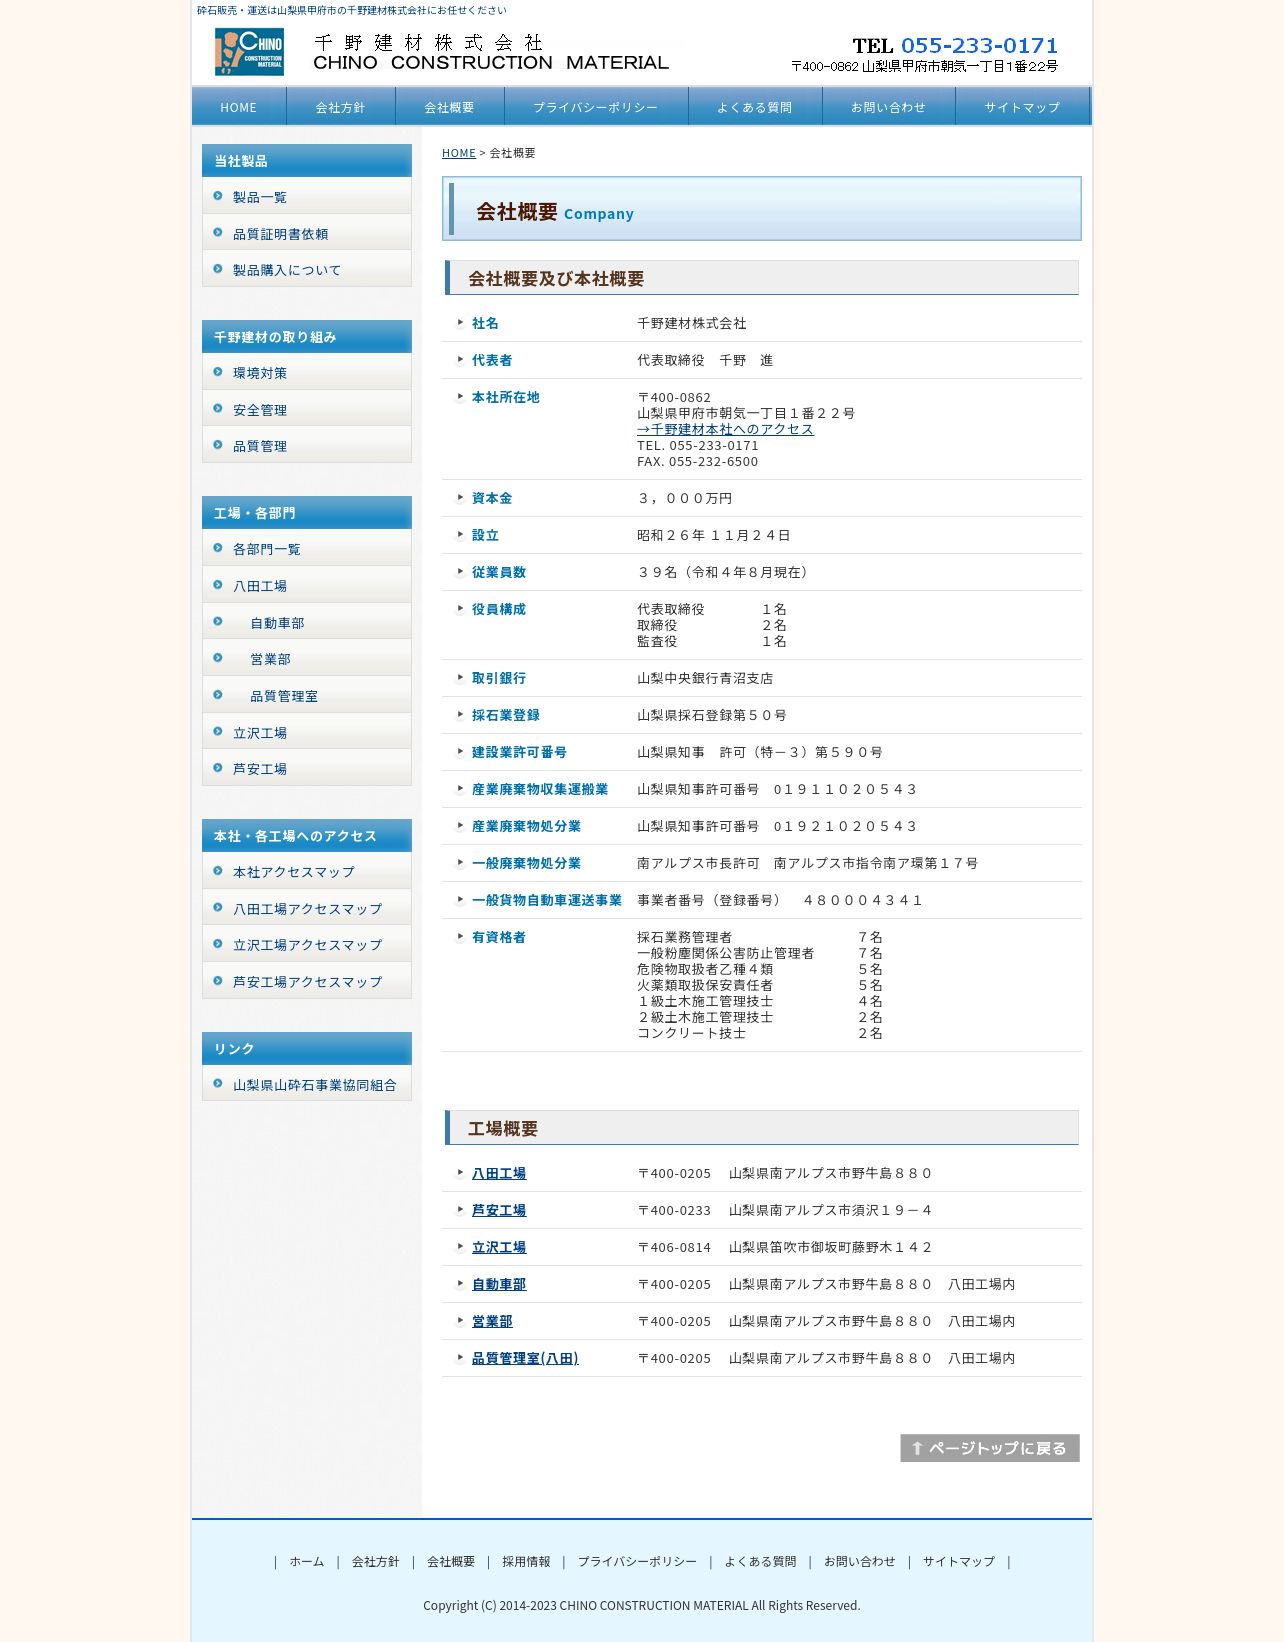Open 環境対策 in the sidebar

(307, 373)
